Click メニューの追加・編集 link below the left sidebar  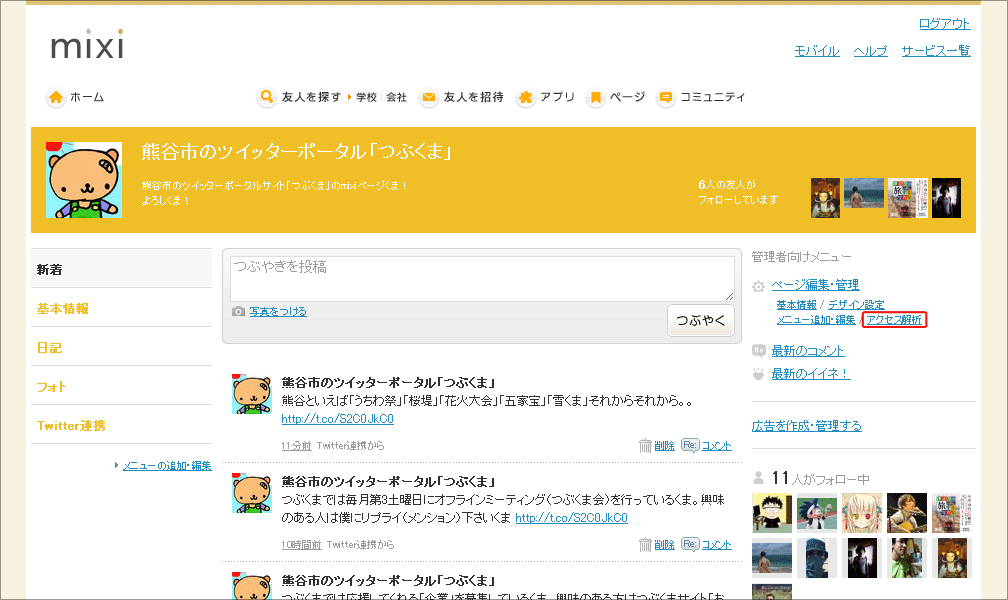point(167,466)
